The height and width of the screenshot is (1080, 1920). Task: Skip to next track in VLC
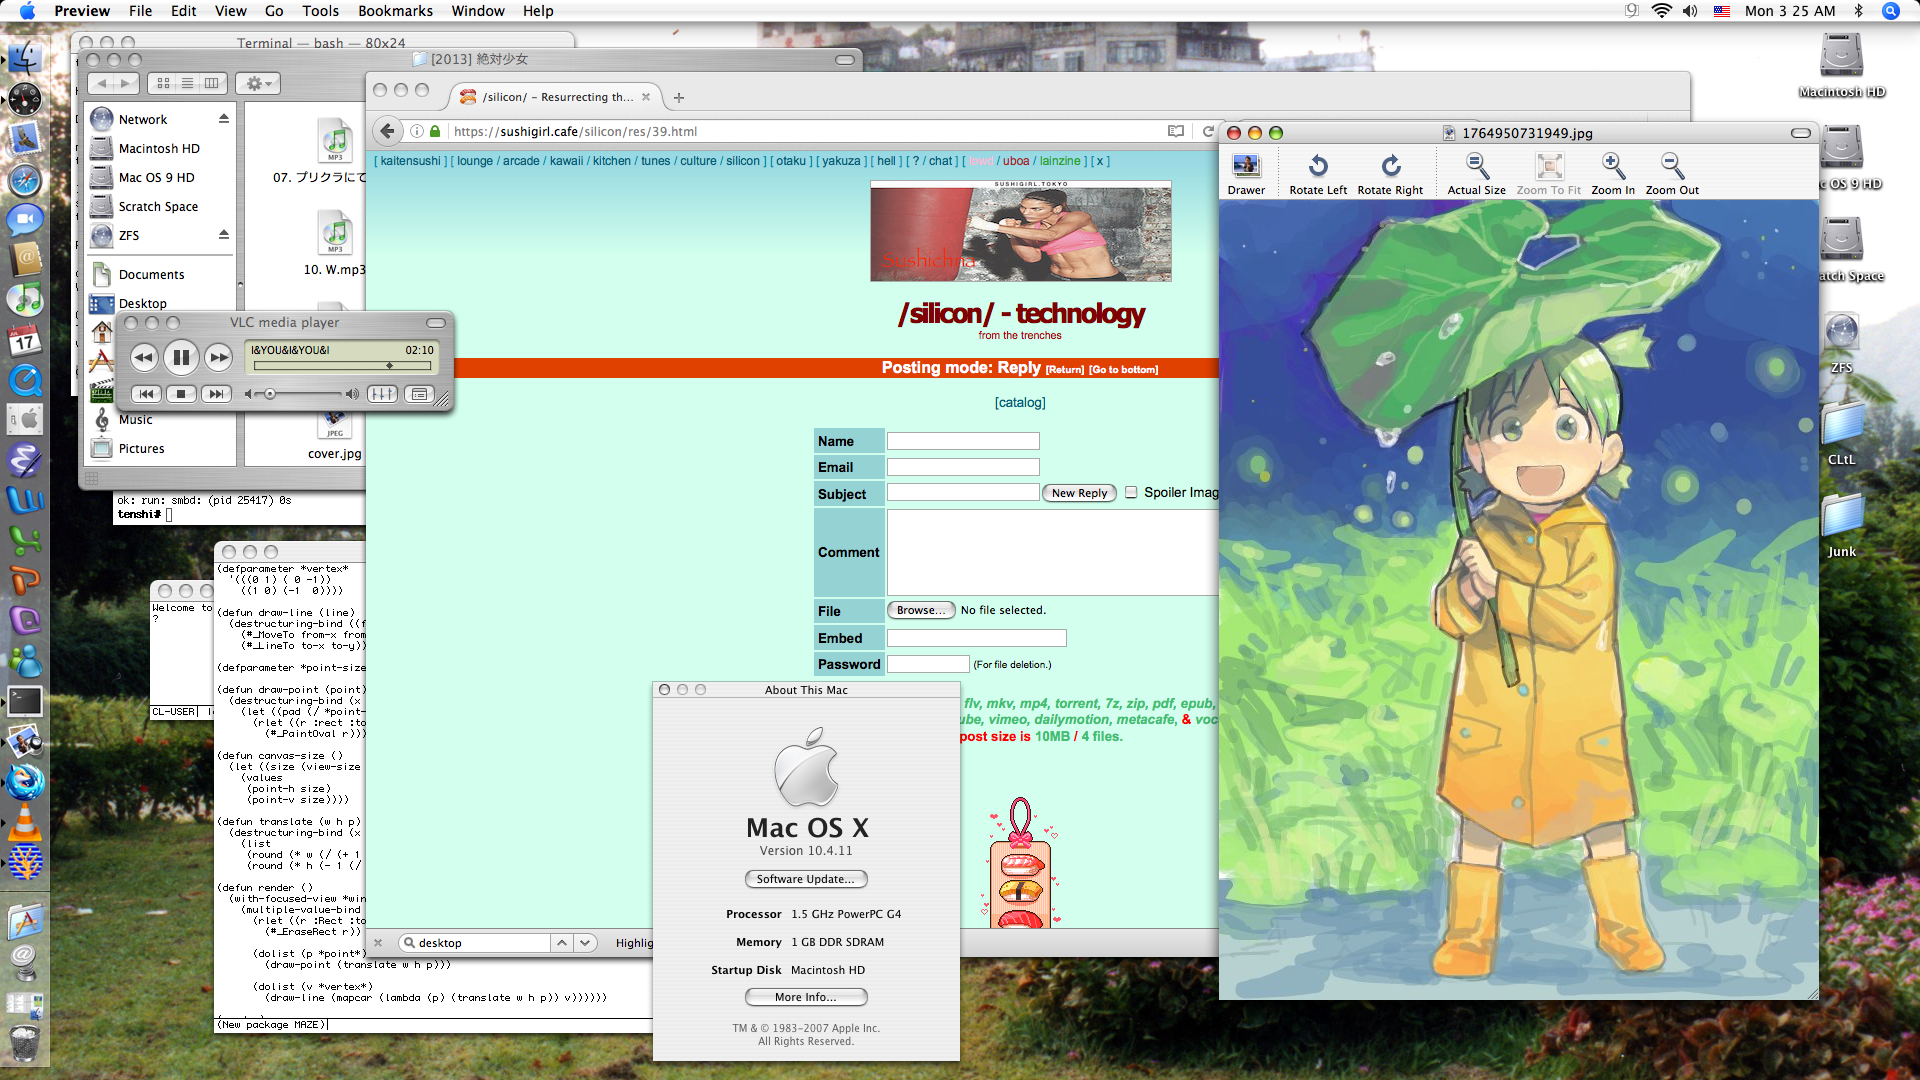pos(216,394)
